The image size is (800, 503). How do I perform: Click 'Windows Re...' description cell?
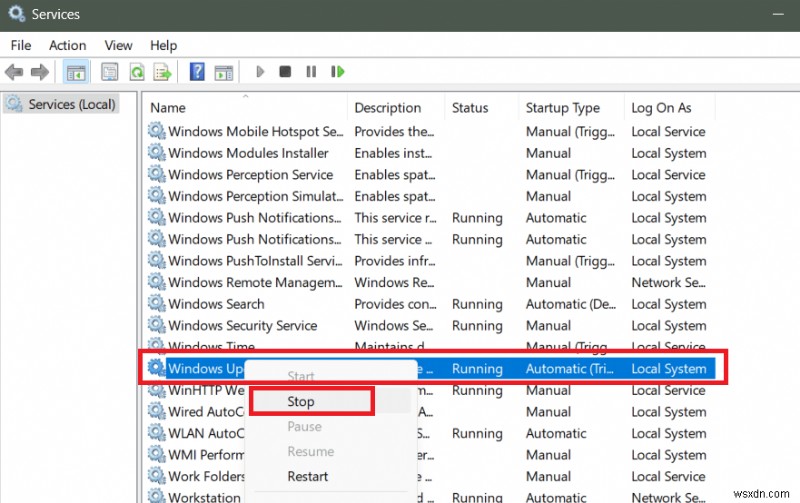pyautogui.click(x=394, y=282)
